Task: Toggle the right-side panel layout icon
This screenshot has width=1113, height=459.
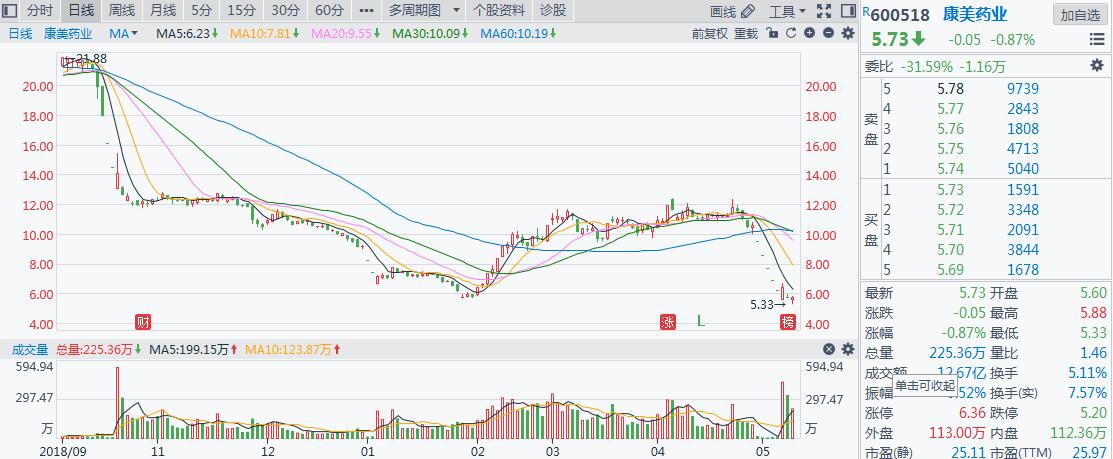Action: tap(847, 12)
